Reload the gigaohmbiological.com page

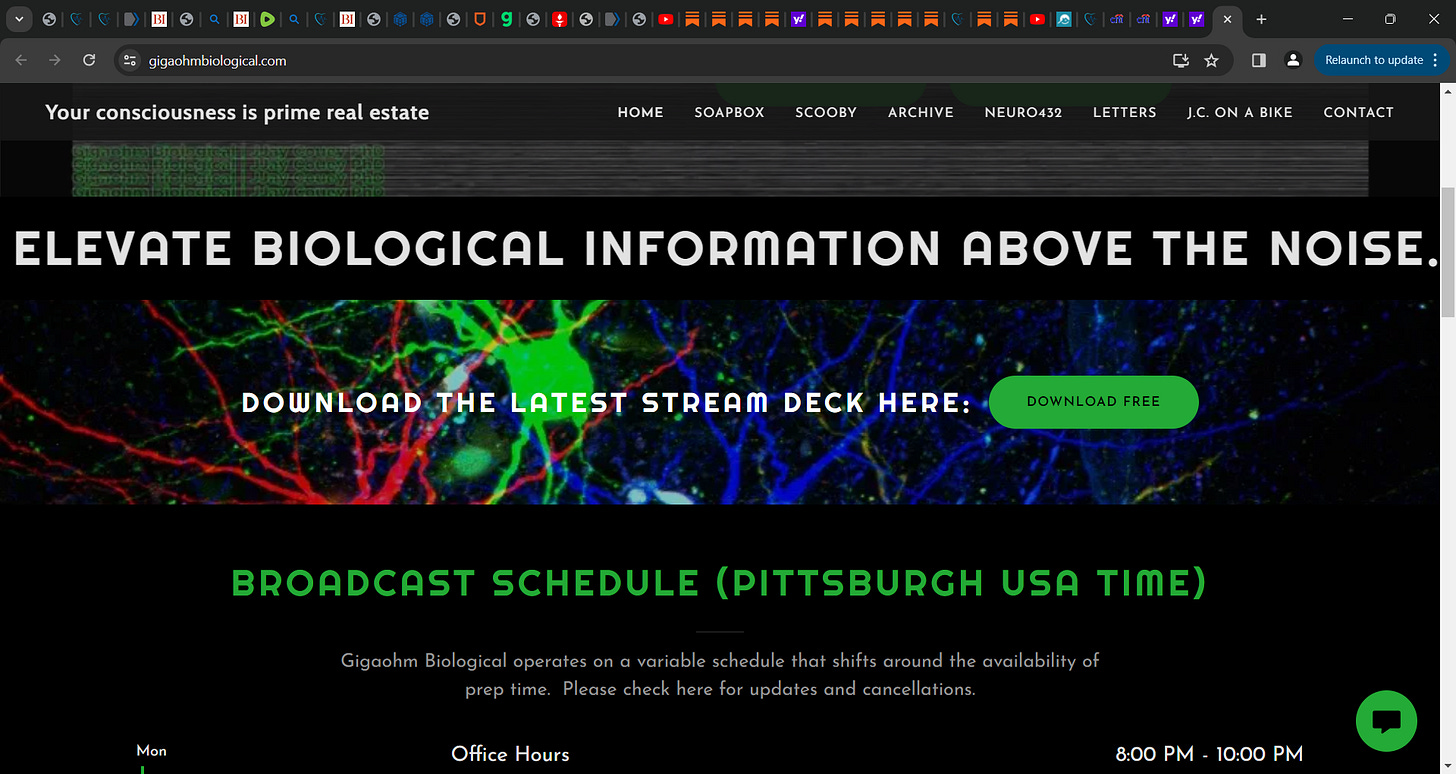pyautogui.click(x=89, y=60)
